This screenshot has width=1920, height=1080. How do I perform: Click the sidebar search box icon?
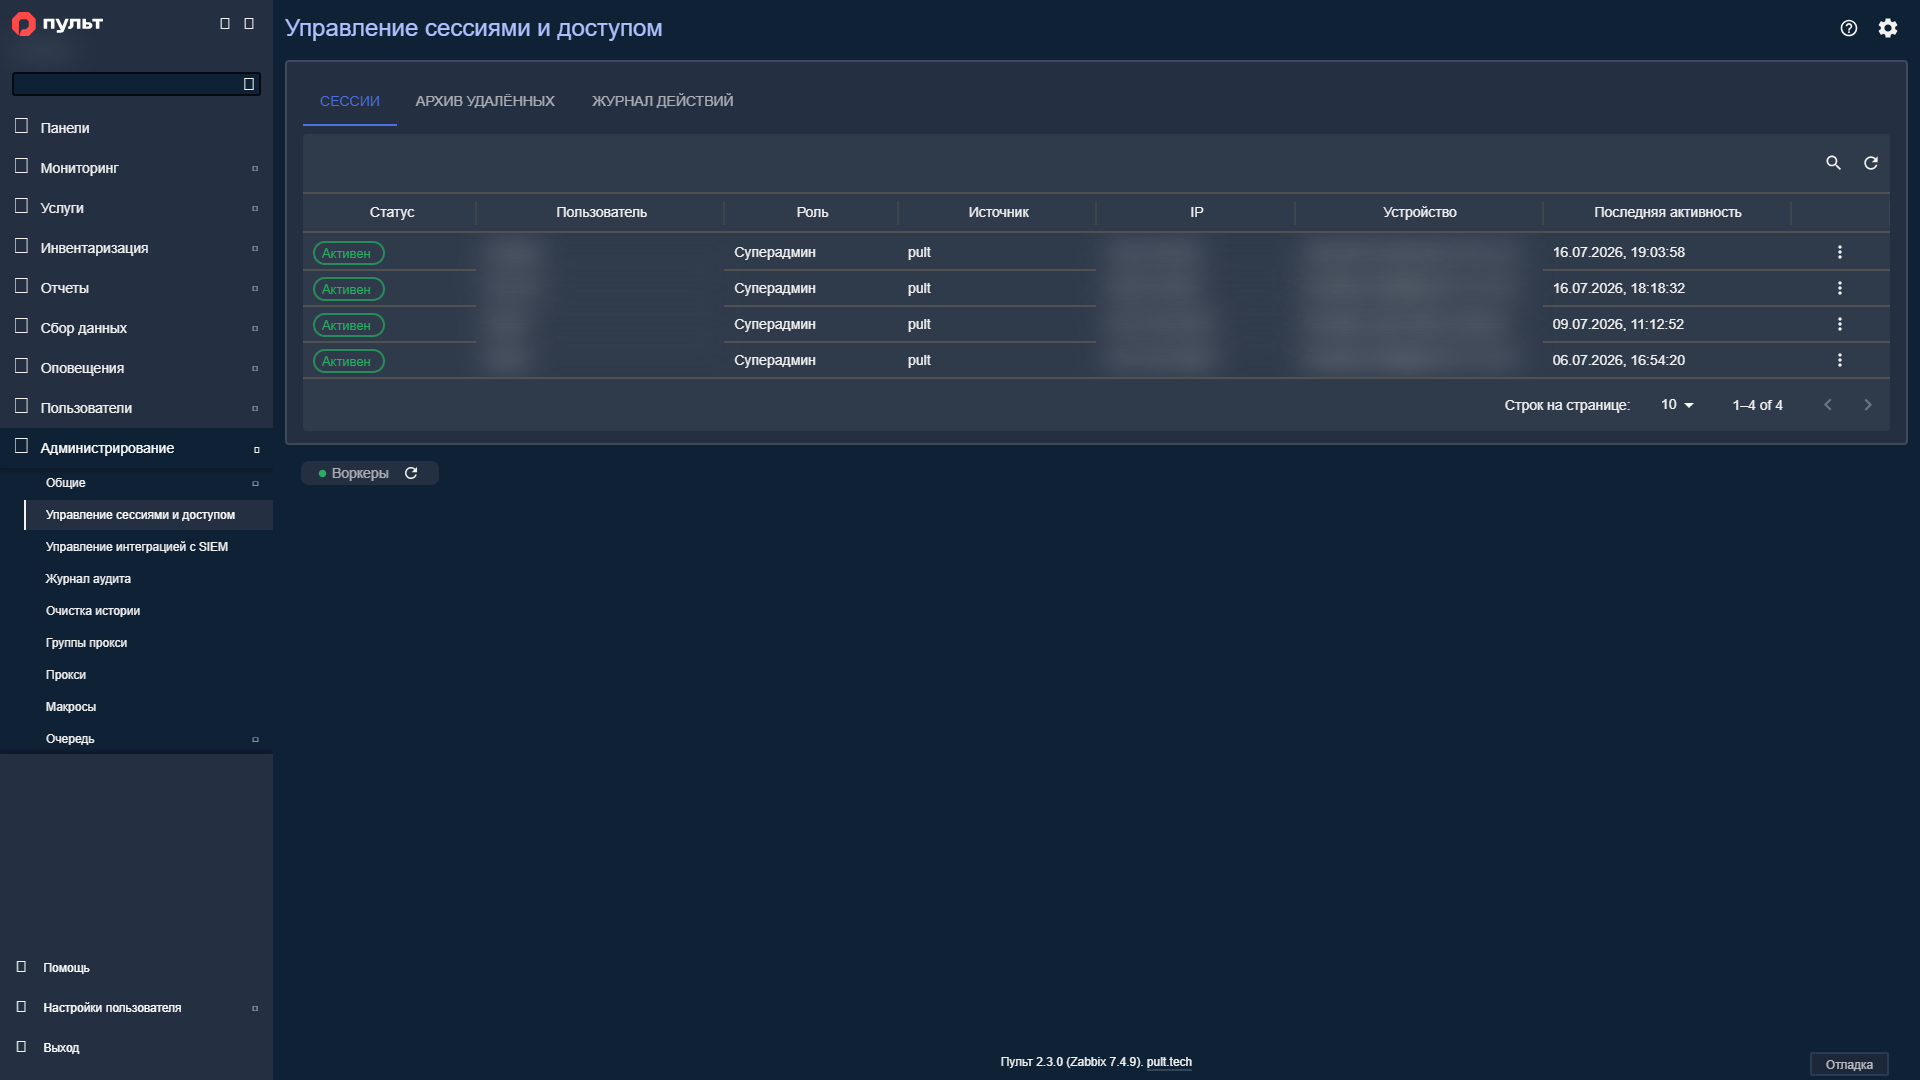249,84
